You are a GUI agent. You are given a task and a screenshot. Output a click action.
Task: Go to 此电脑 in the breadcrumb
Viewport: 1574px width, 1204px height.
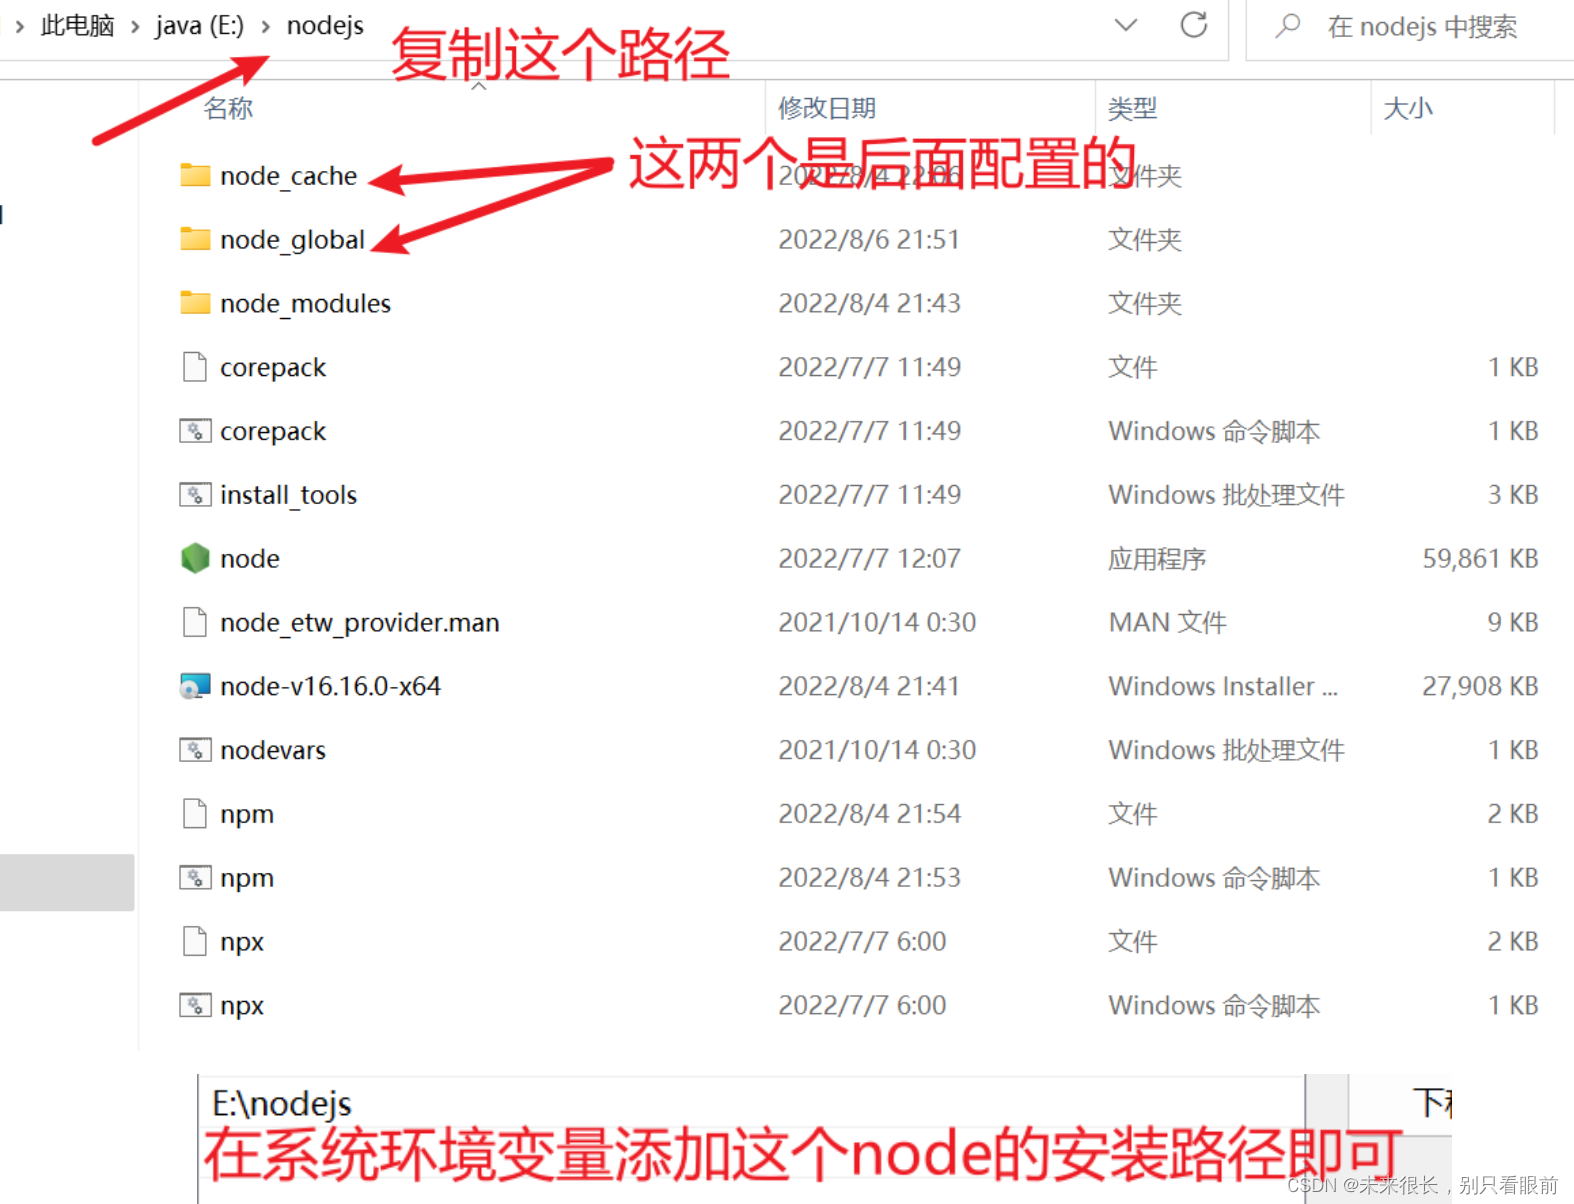point(78,25)
